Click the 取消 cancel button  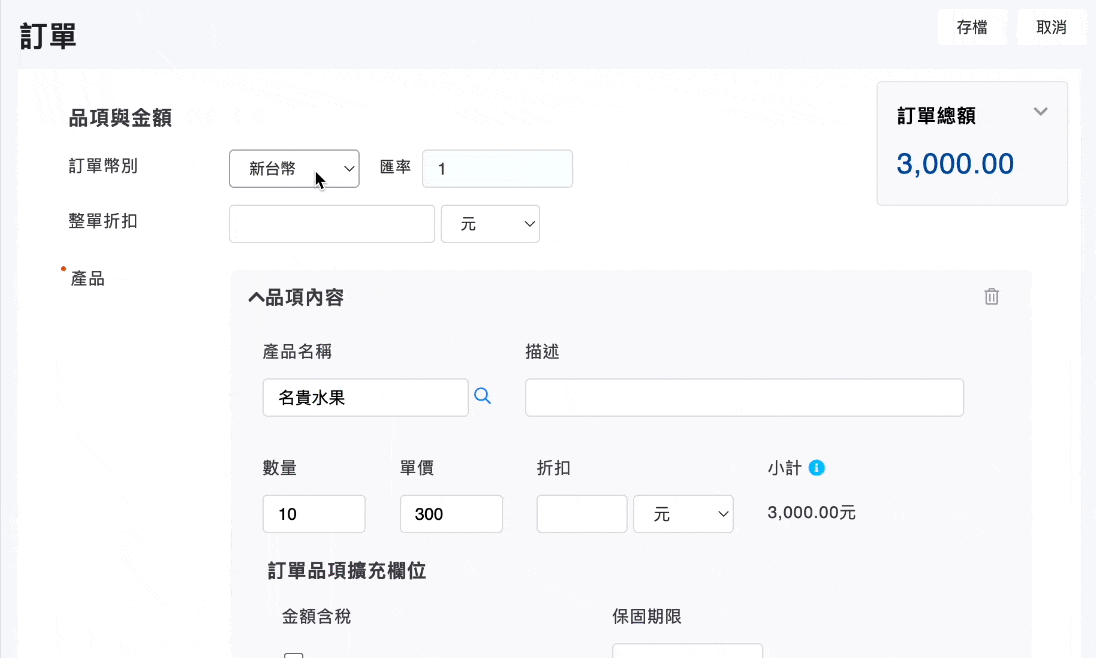click(x=1051, y=27)
